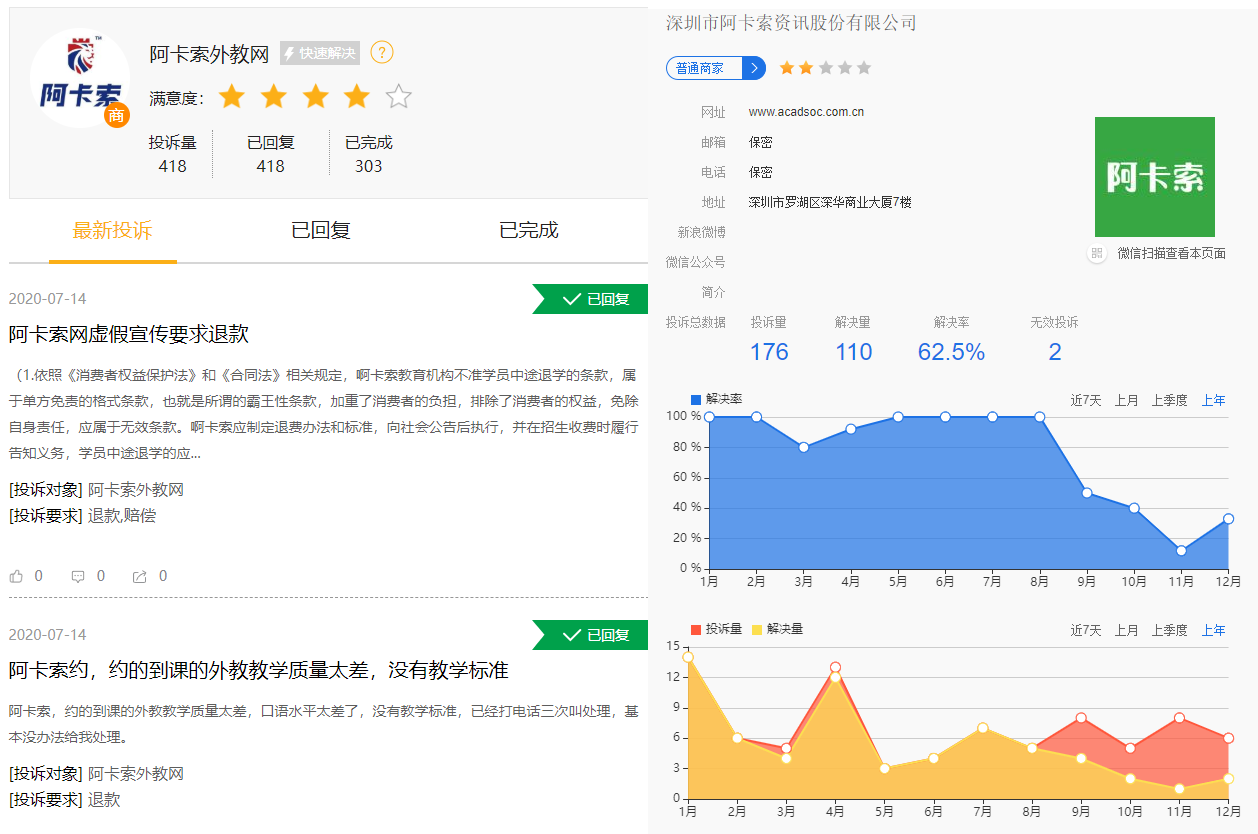This screenshot has width=1258, height=834.
Task: Click 阿卡索外教网 投诉对象 link under 虚假宣传 complaint
Action: click(136, 490)
